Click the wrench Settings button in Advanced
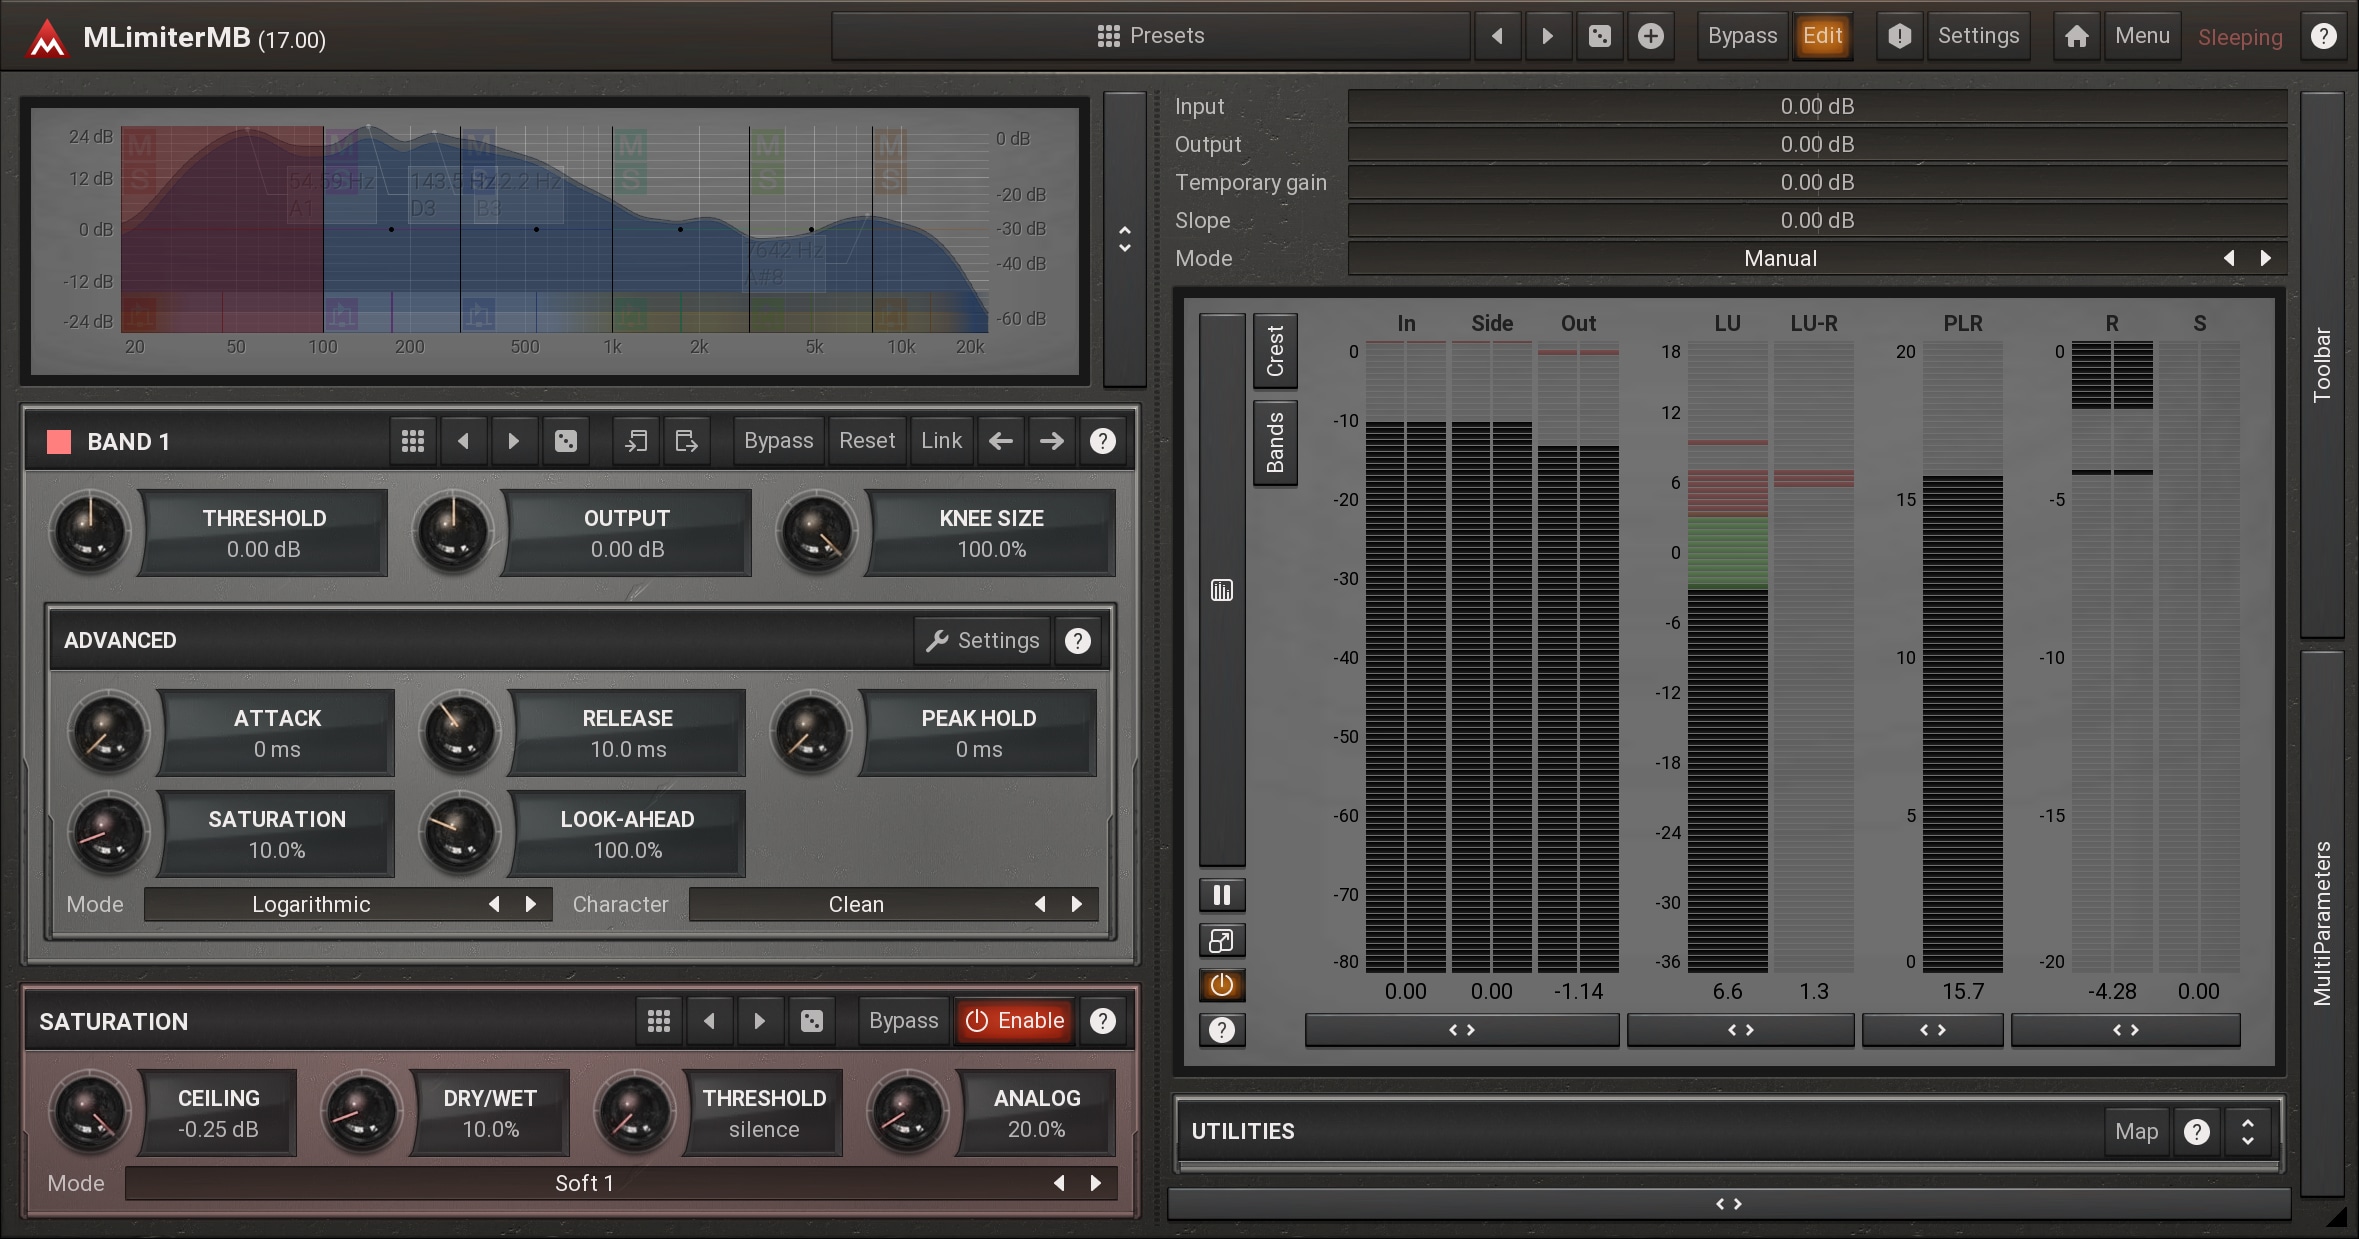This screenshot has height=1239, width=2359. pos(983,641)
